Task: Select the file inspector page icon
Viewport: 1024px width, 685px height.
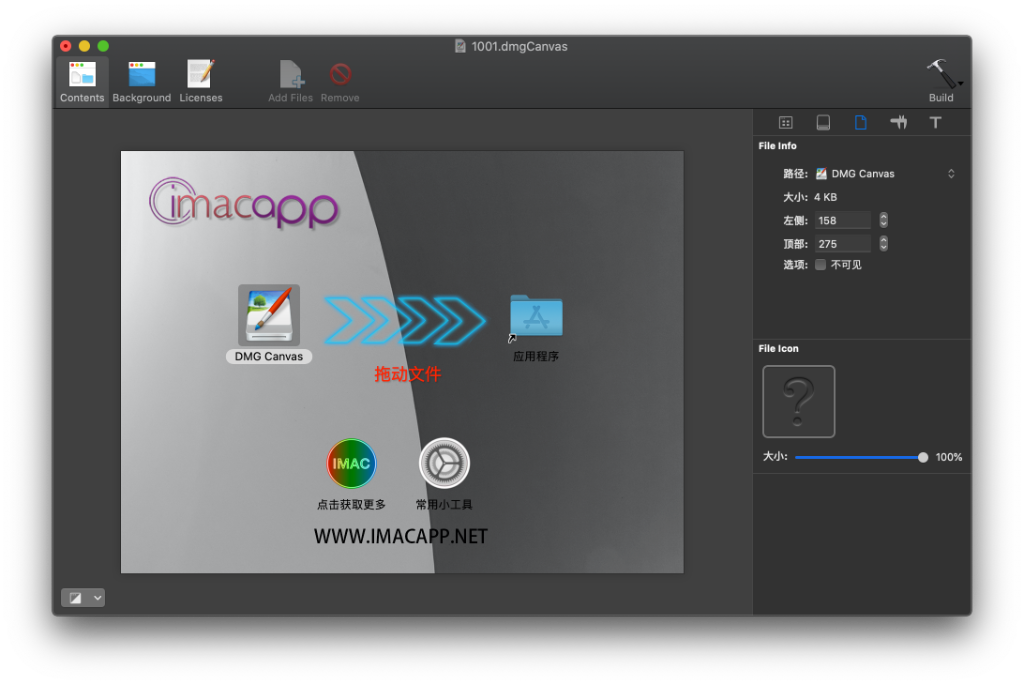Action: (x=861, y=123)
